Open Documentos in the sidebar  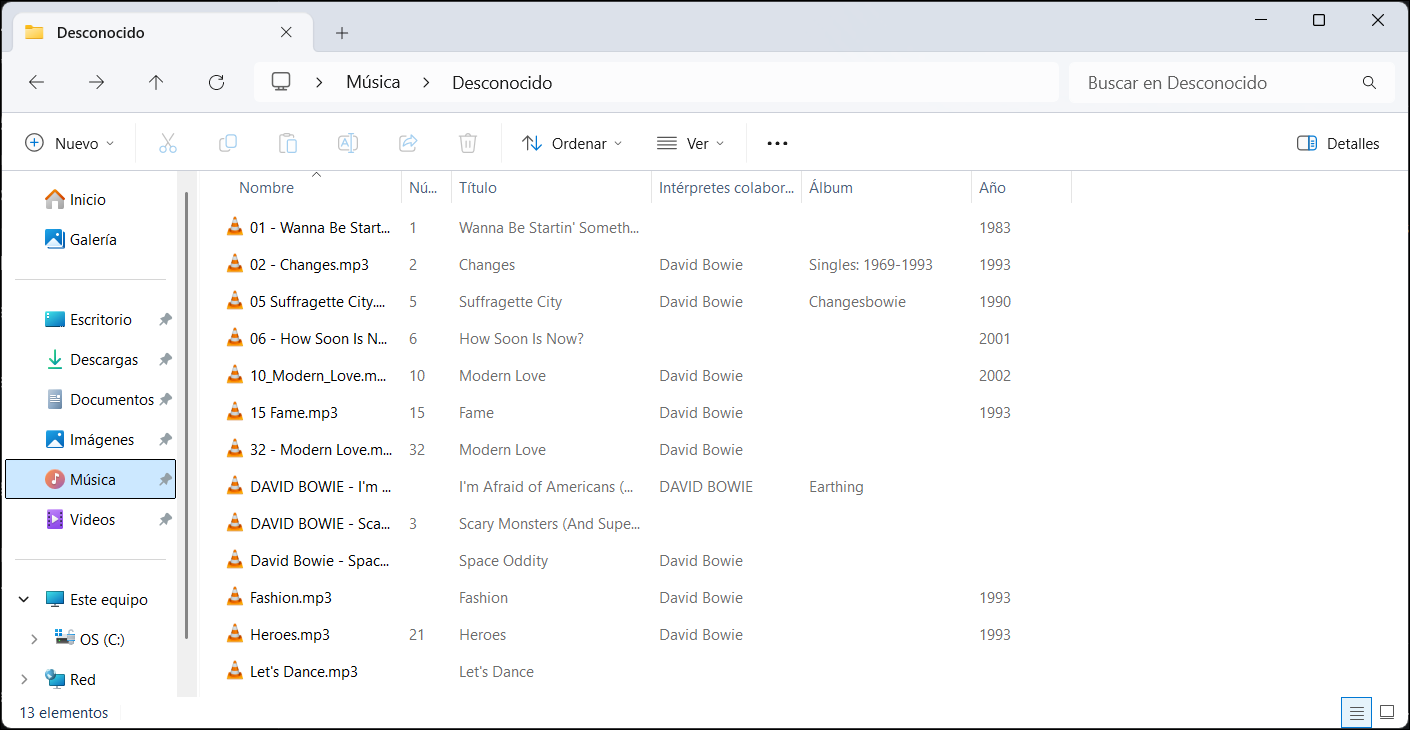[90, 399]
